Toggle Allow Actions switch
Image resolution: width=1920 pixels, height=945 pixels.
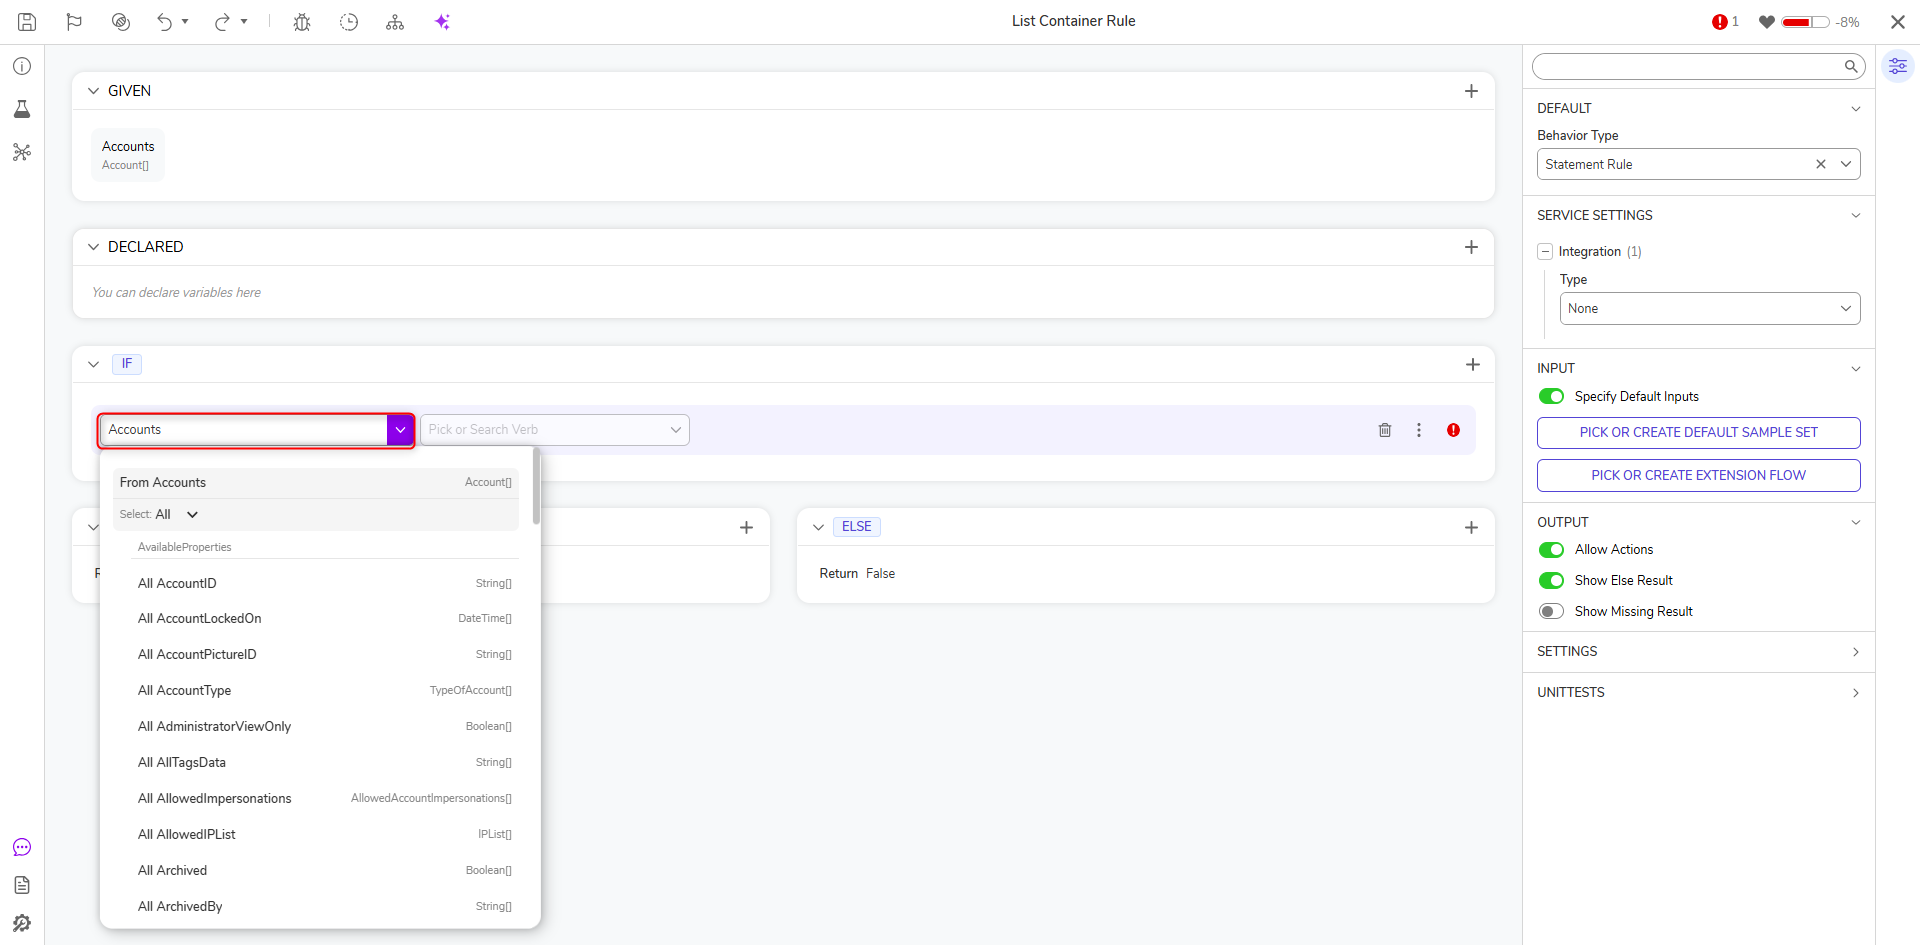point(1551,550)
